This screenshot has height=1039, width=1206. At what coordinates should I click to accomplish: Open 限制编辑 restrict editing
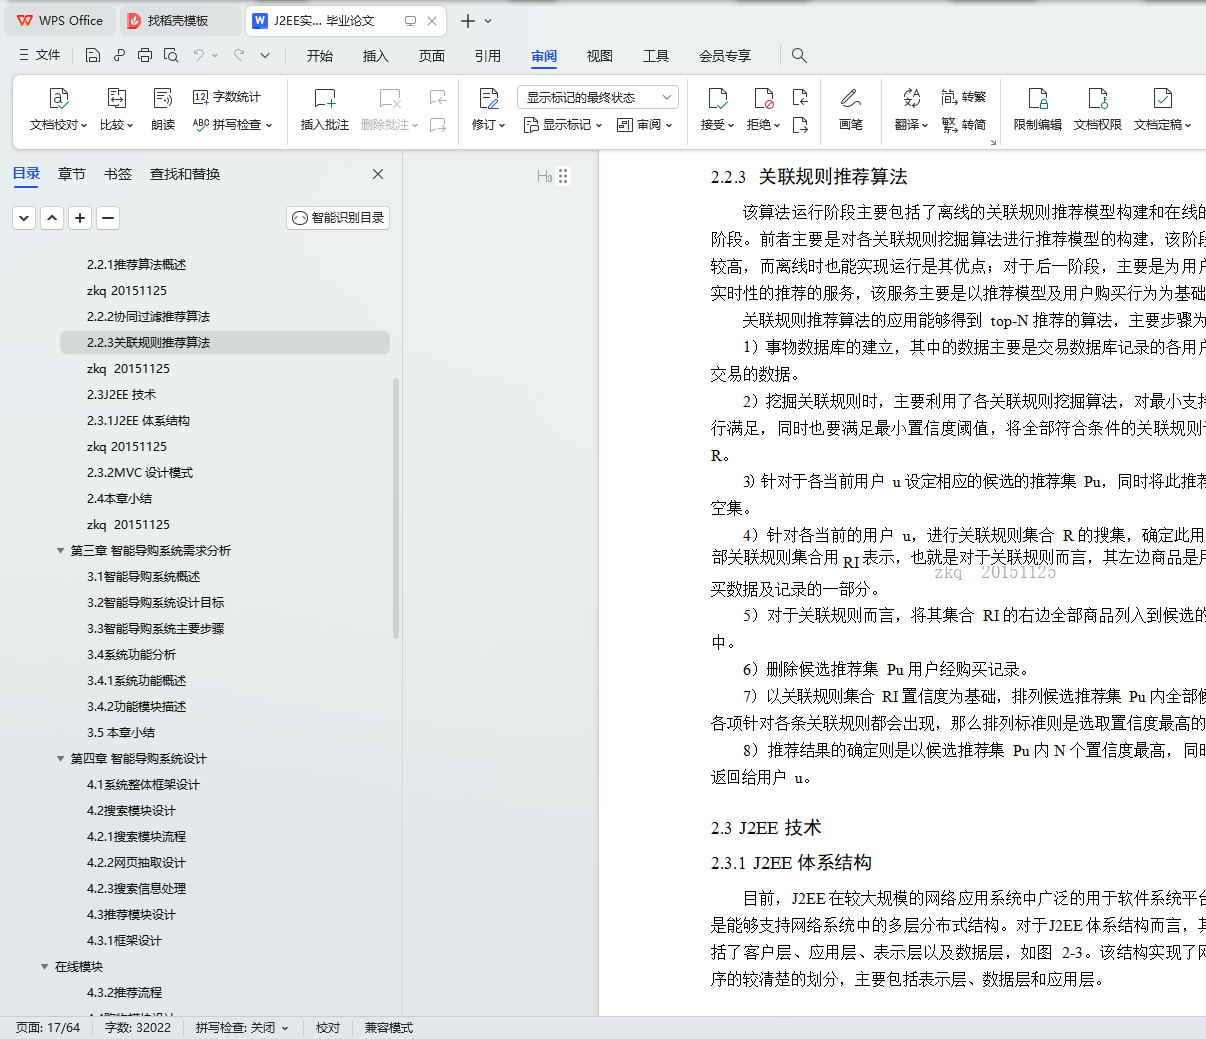point(1038,109)
